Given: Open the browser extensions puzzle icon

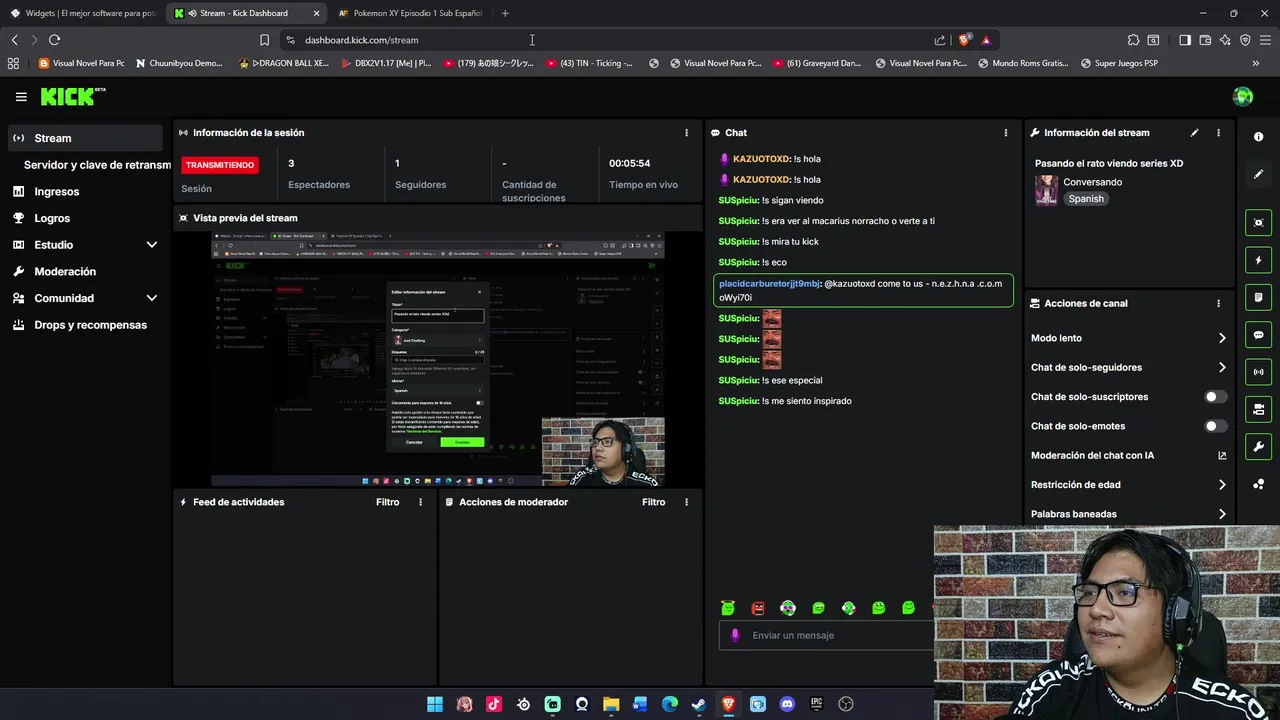Looking at the screenshot, I should coord(1133,40).
